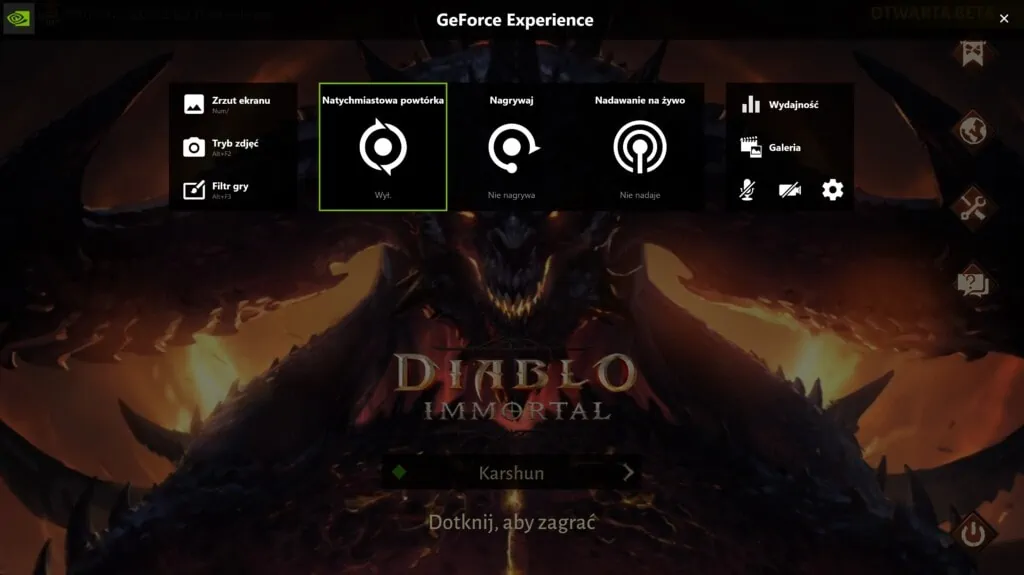Image resolution: width=1024 pixels, height=575 pixels.
Task: Toggle the muted microphone
Action: (x=747, y=190)
